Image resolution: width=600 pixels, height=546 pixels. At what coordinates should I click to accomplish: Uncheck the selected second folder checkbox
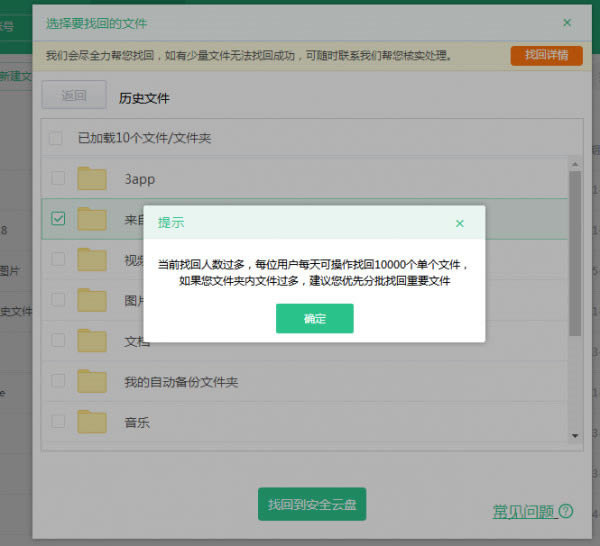pyautogui.click(x=58, y=219)
